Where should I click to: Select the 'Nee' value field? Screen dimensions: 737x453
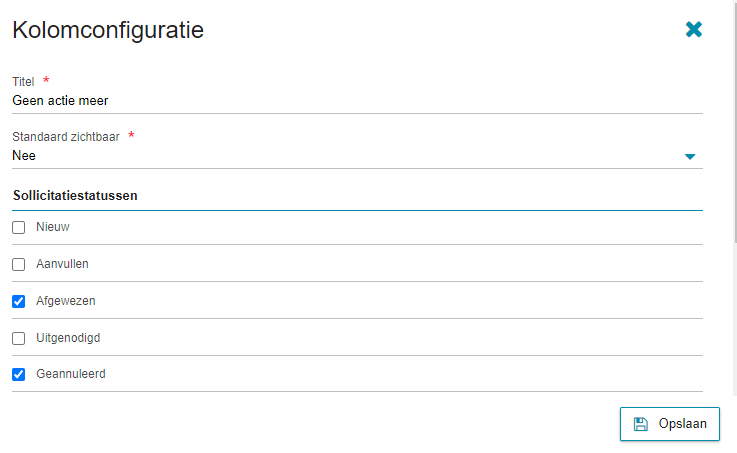357,156
